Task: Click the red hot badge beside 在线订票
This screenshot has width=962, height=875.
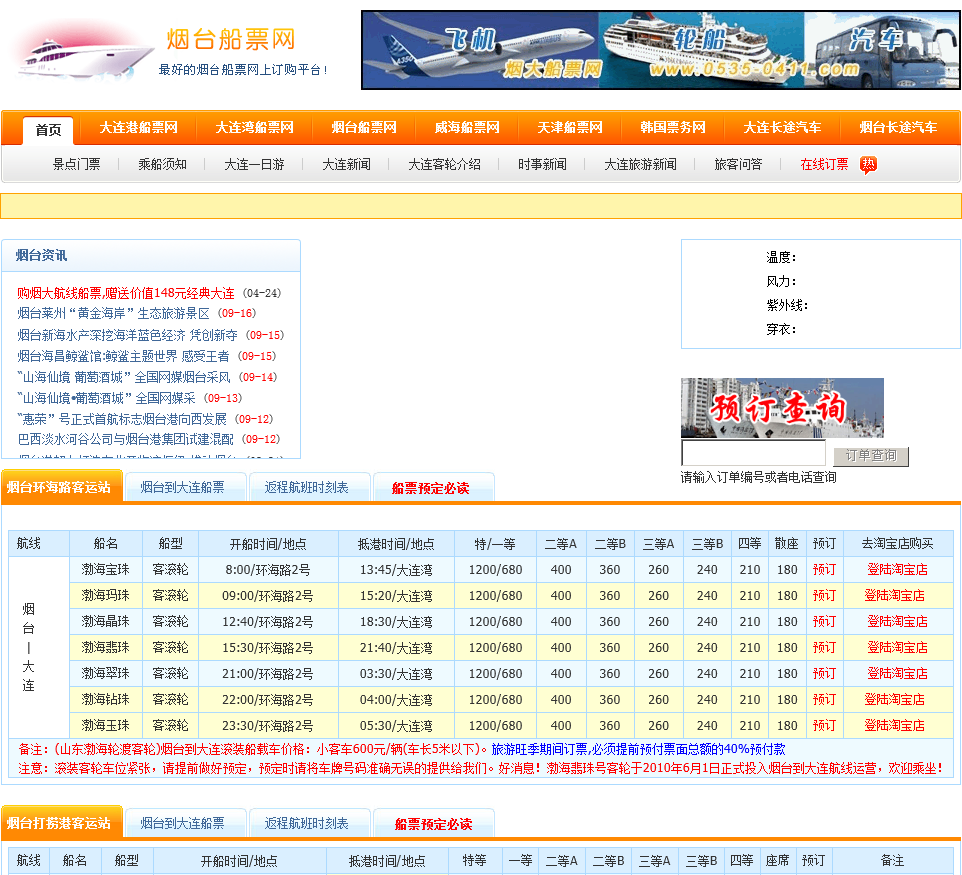Action: (868, 165)
